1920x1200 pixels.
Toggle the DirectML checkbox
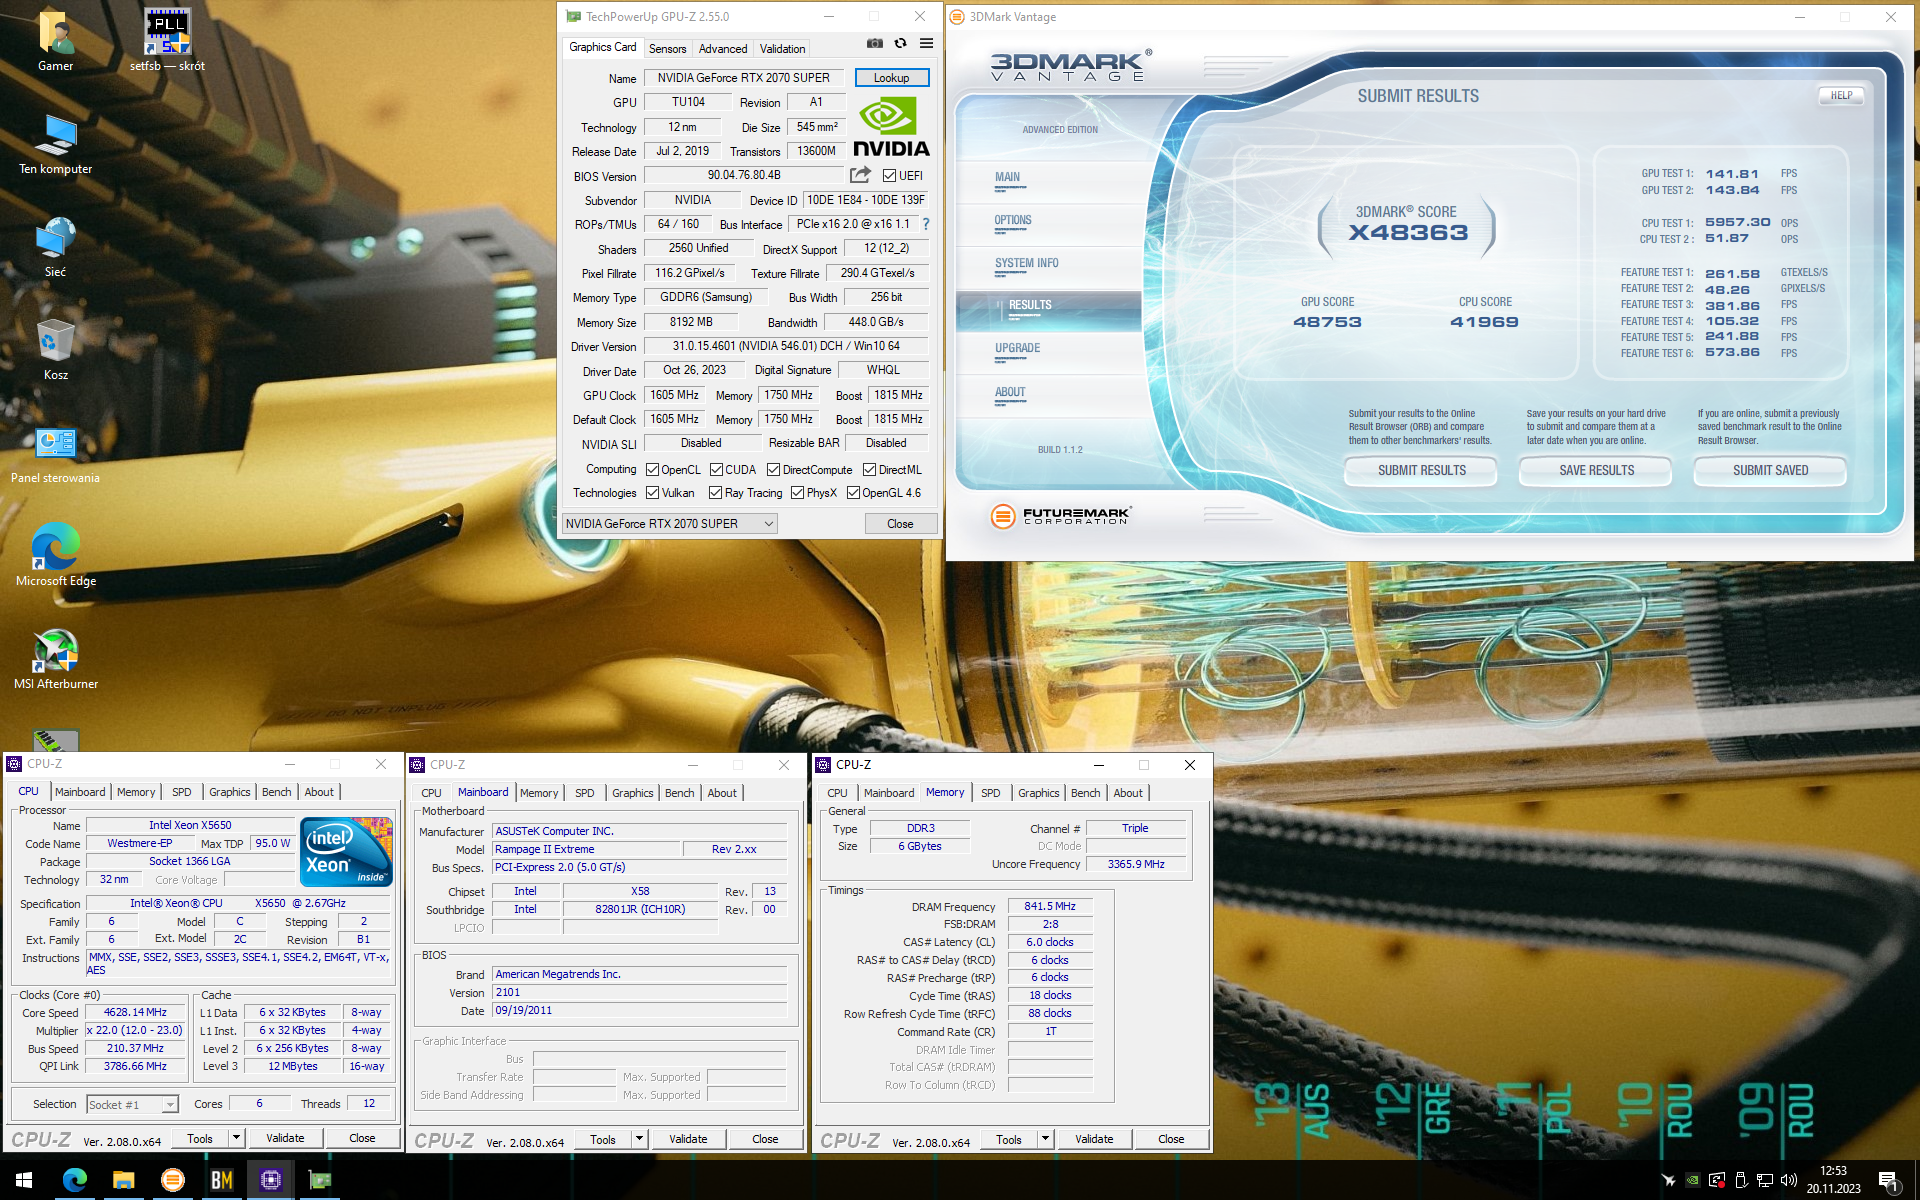pos(869,470)
